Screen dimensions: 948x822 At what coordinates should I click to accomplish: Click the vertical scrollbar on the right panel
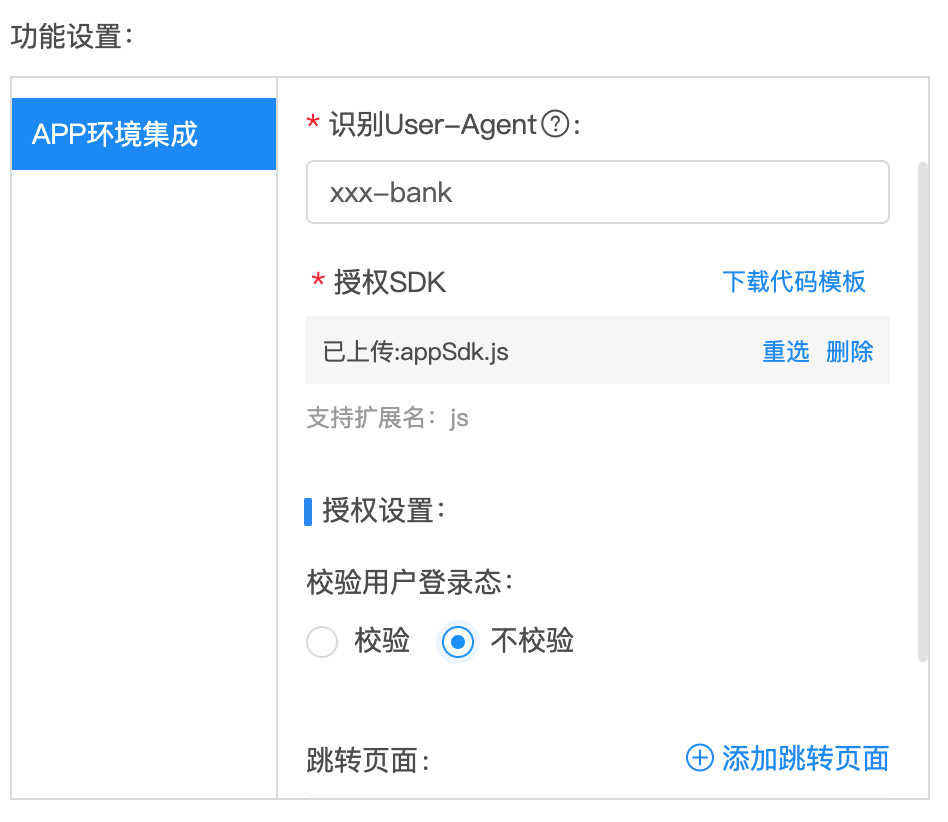(x=923, y=412)
